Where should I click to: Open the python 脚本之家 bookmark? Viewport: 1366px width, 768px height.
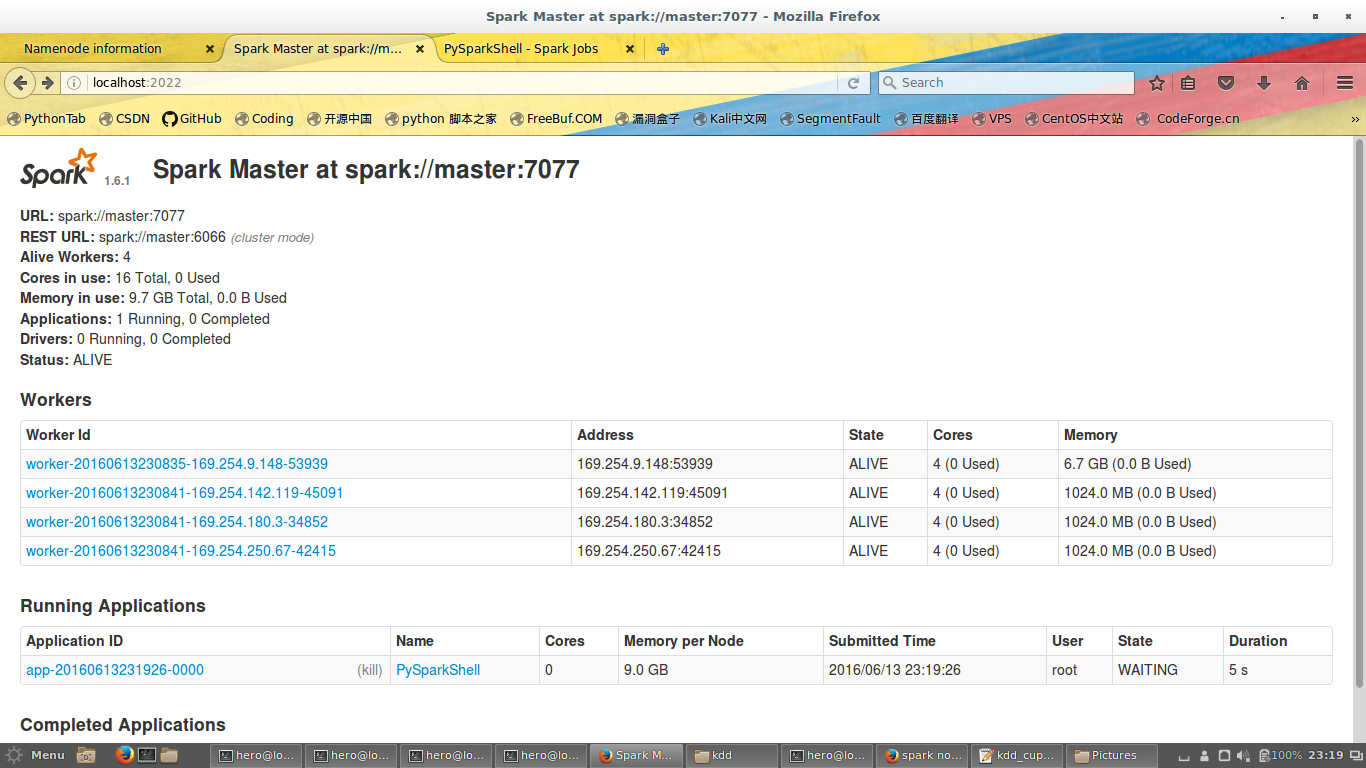coord(441,118)
